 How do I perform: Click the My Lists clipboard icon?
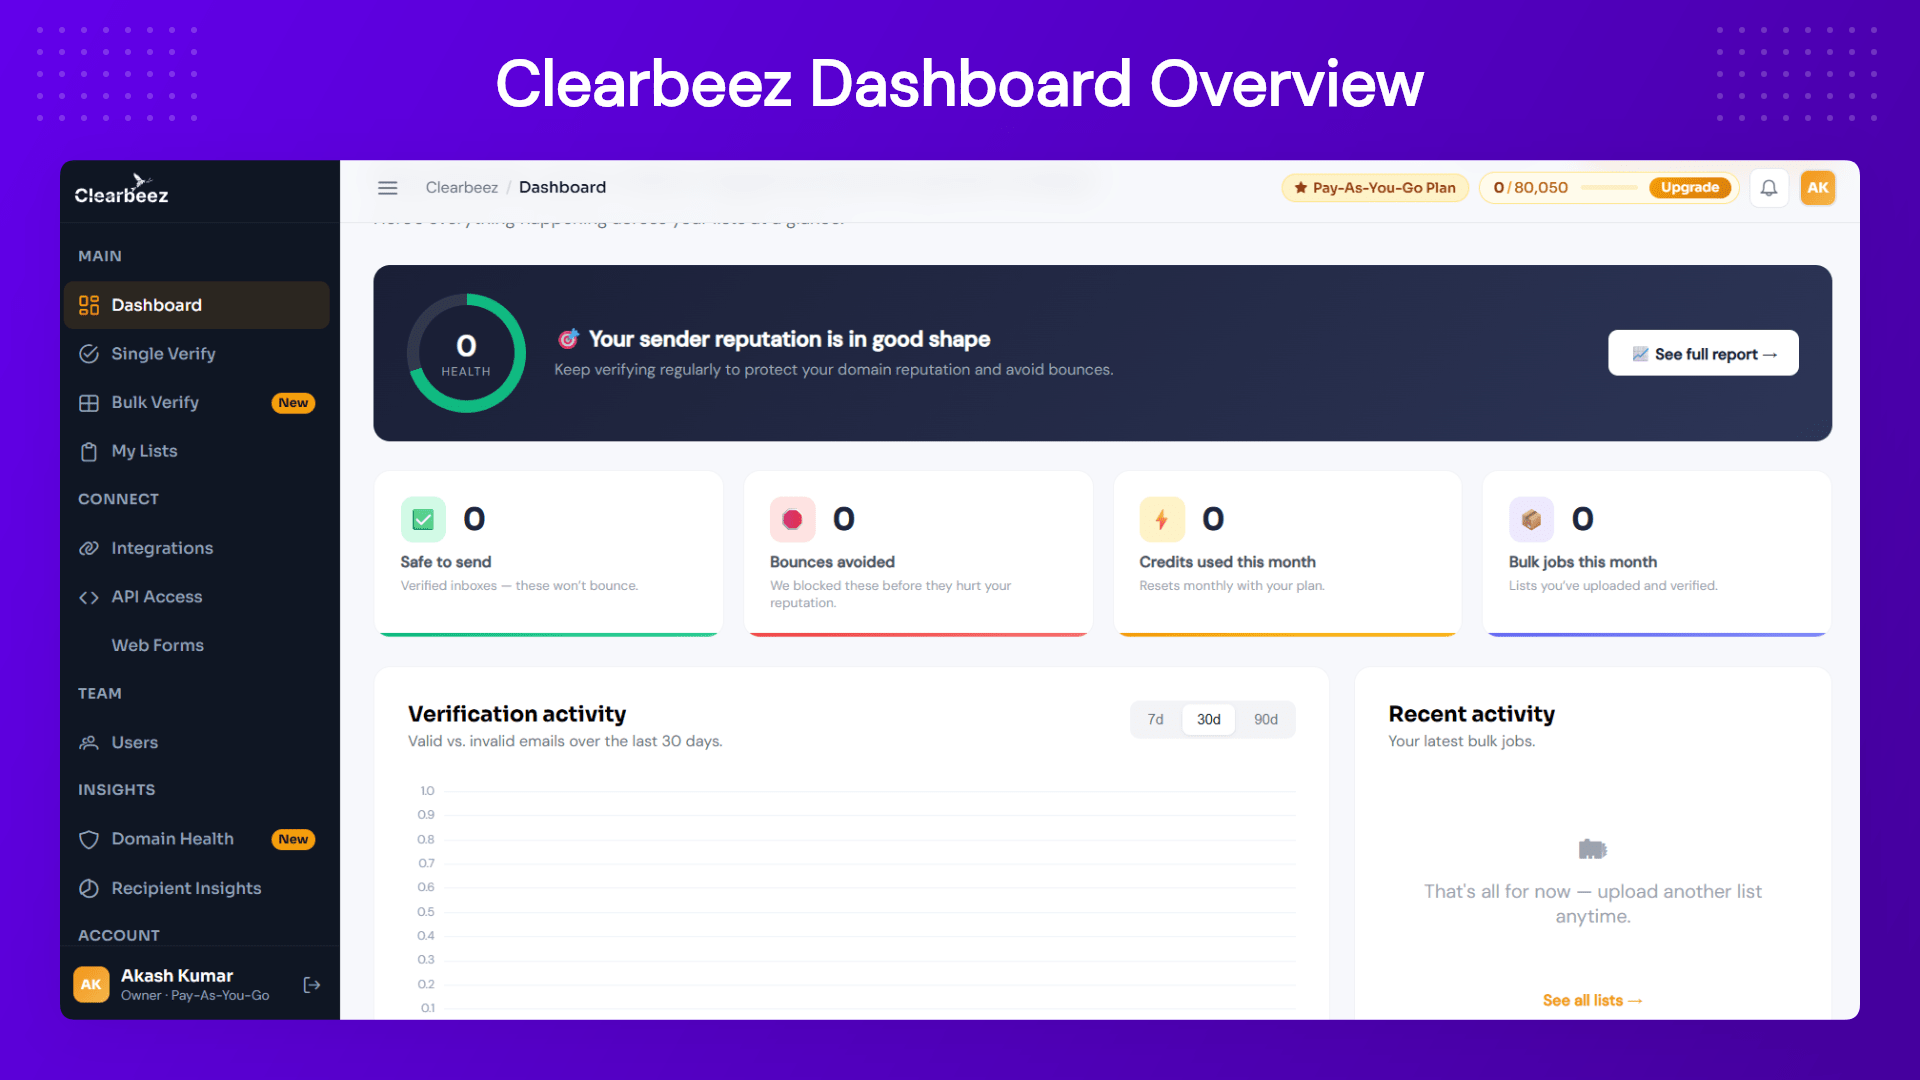tap(89, 452)
